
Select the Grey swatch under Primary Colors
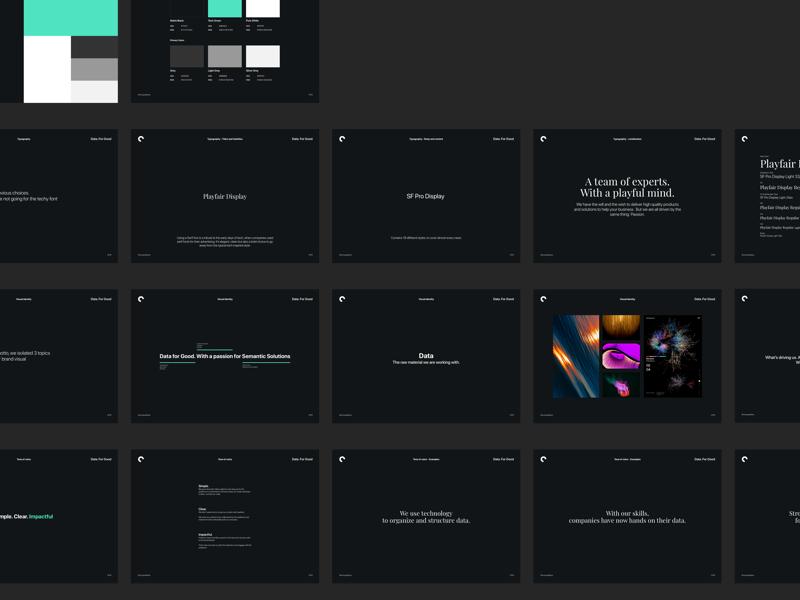point(187,56)
